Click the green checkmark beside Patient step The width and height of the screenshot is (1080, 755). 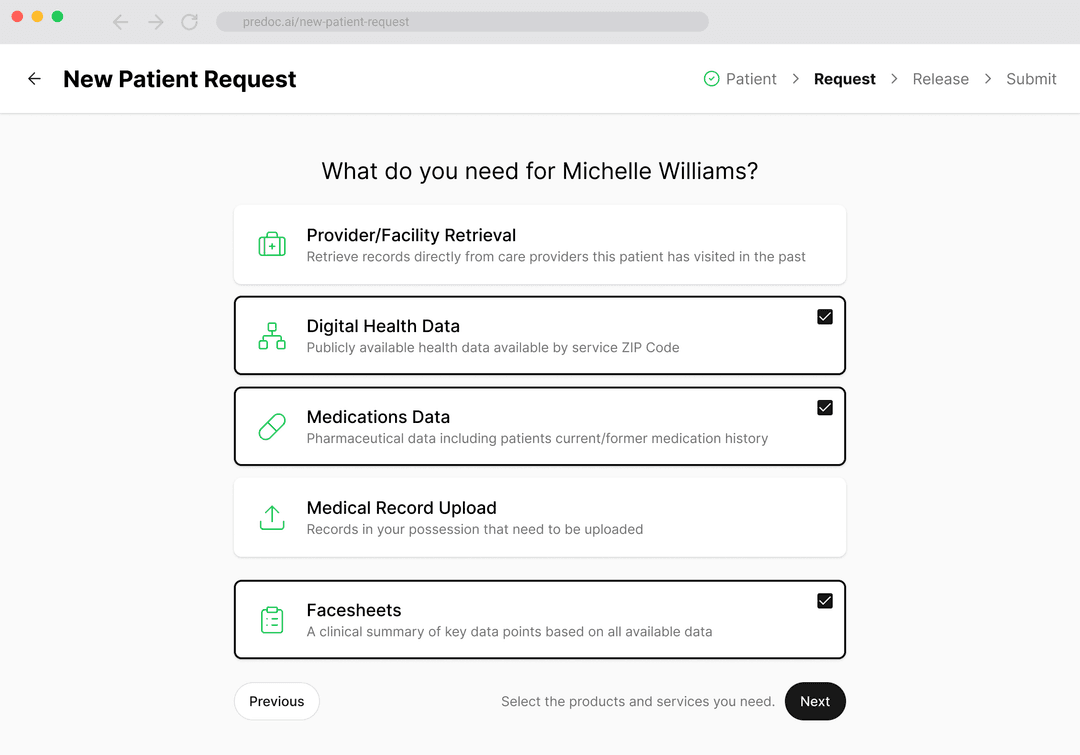pyautogui.click(x=710, y=78)
